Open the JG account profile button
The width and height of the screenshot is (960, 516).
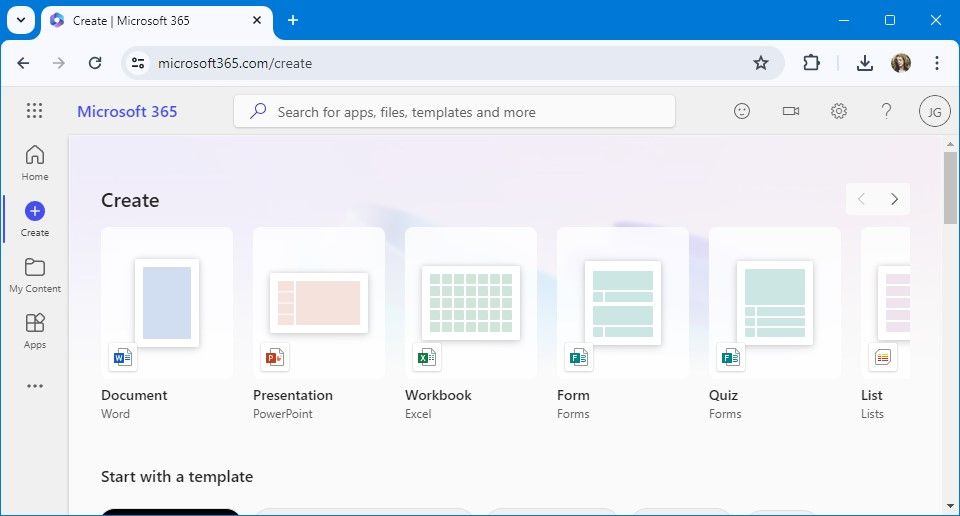pyautogui.click(x=934, y=111)
